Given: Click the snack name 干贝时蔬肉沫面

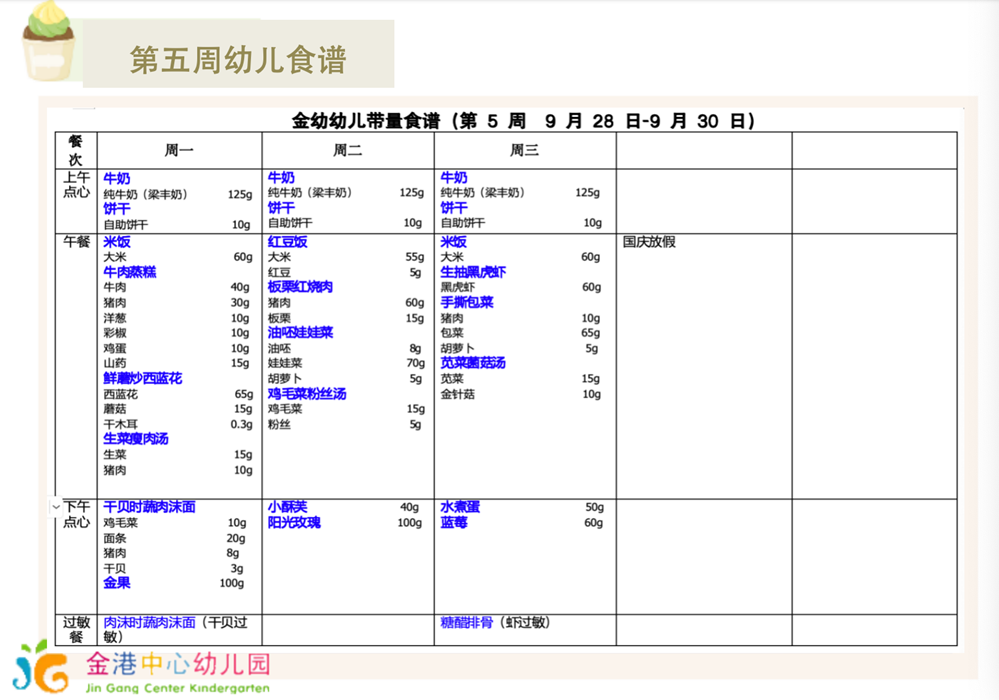Looking at the screenshot, I should (x=150, y=507).
